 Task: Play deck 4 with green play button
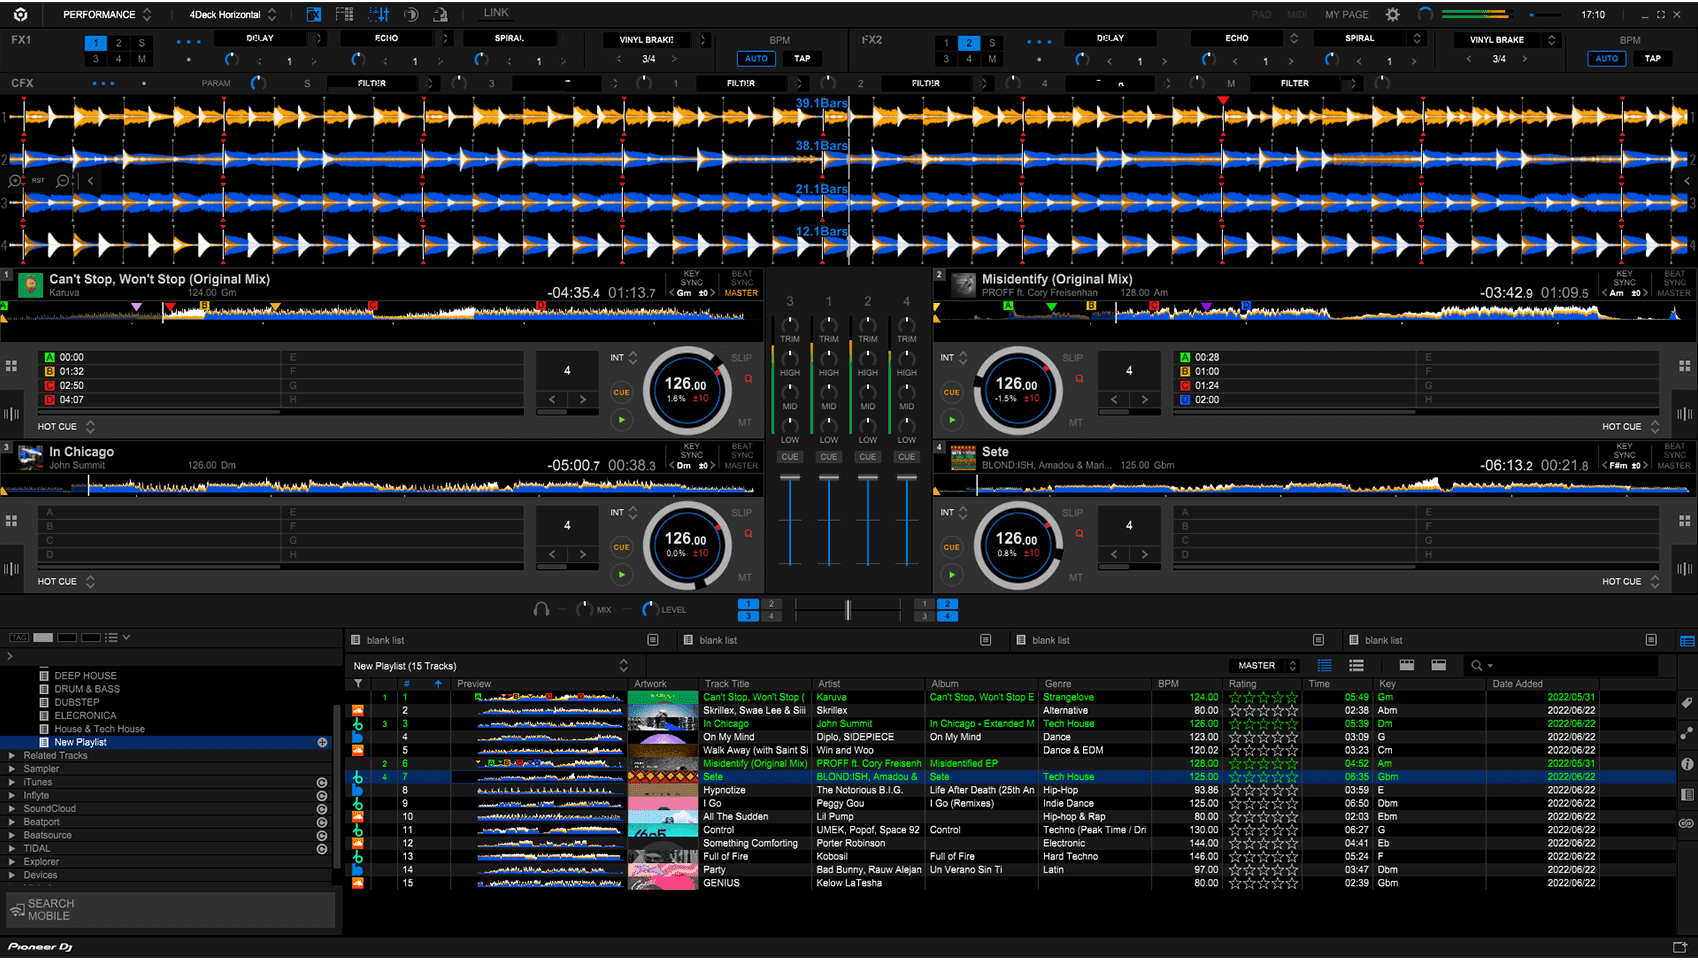[x=951, y=575]
